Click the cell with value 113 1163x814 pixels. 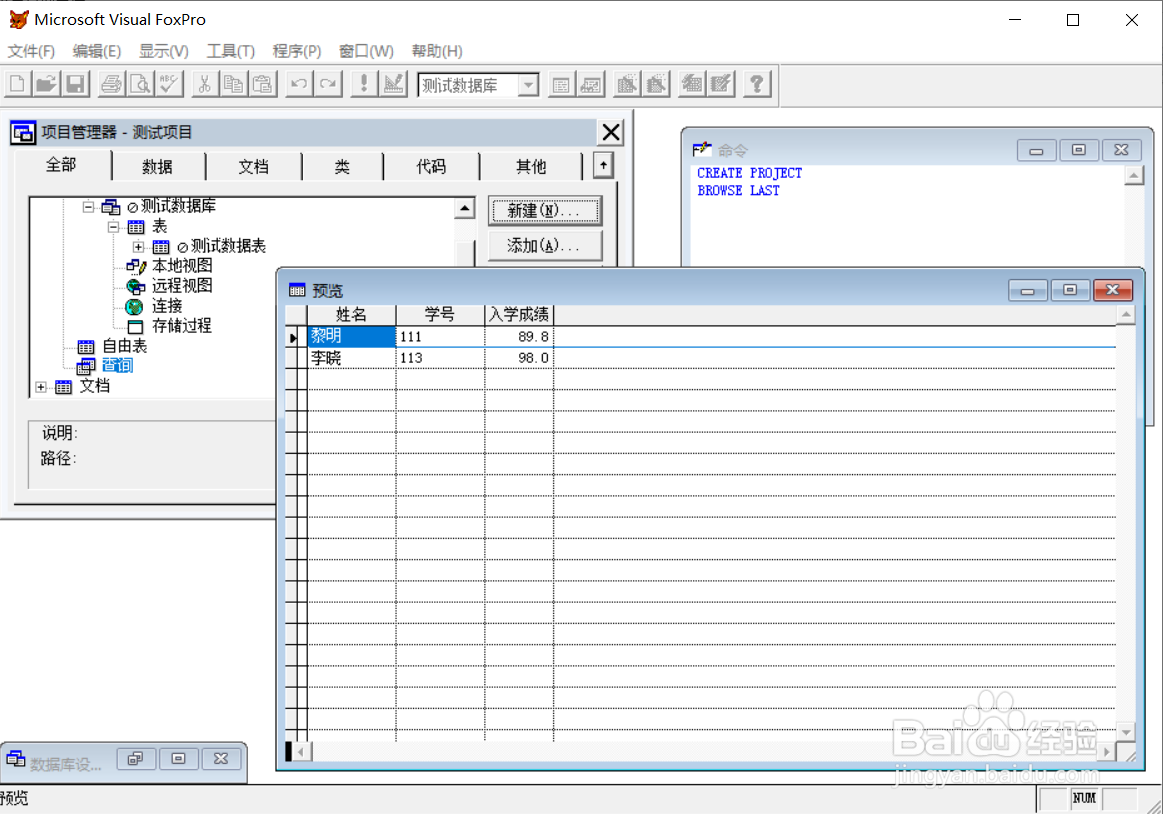tap(441, 358)
